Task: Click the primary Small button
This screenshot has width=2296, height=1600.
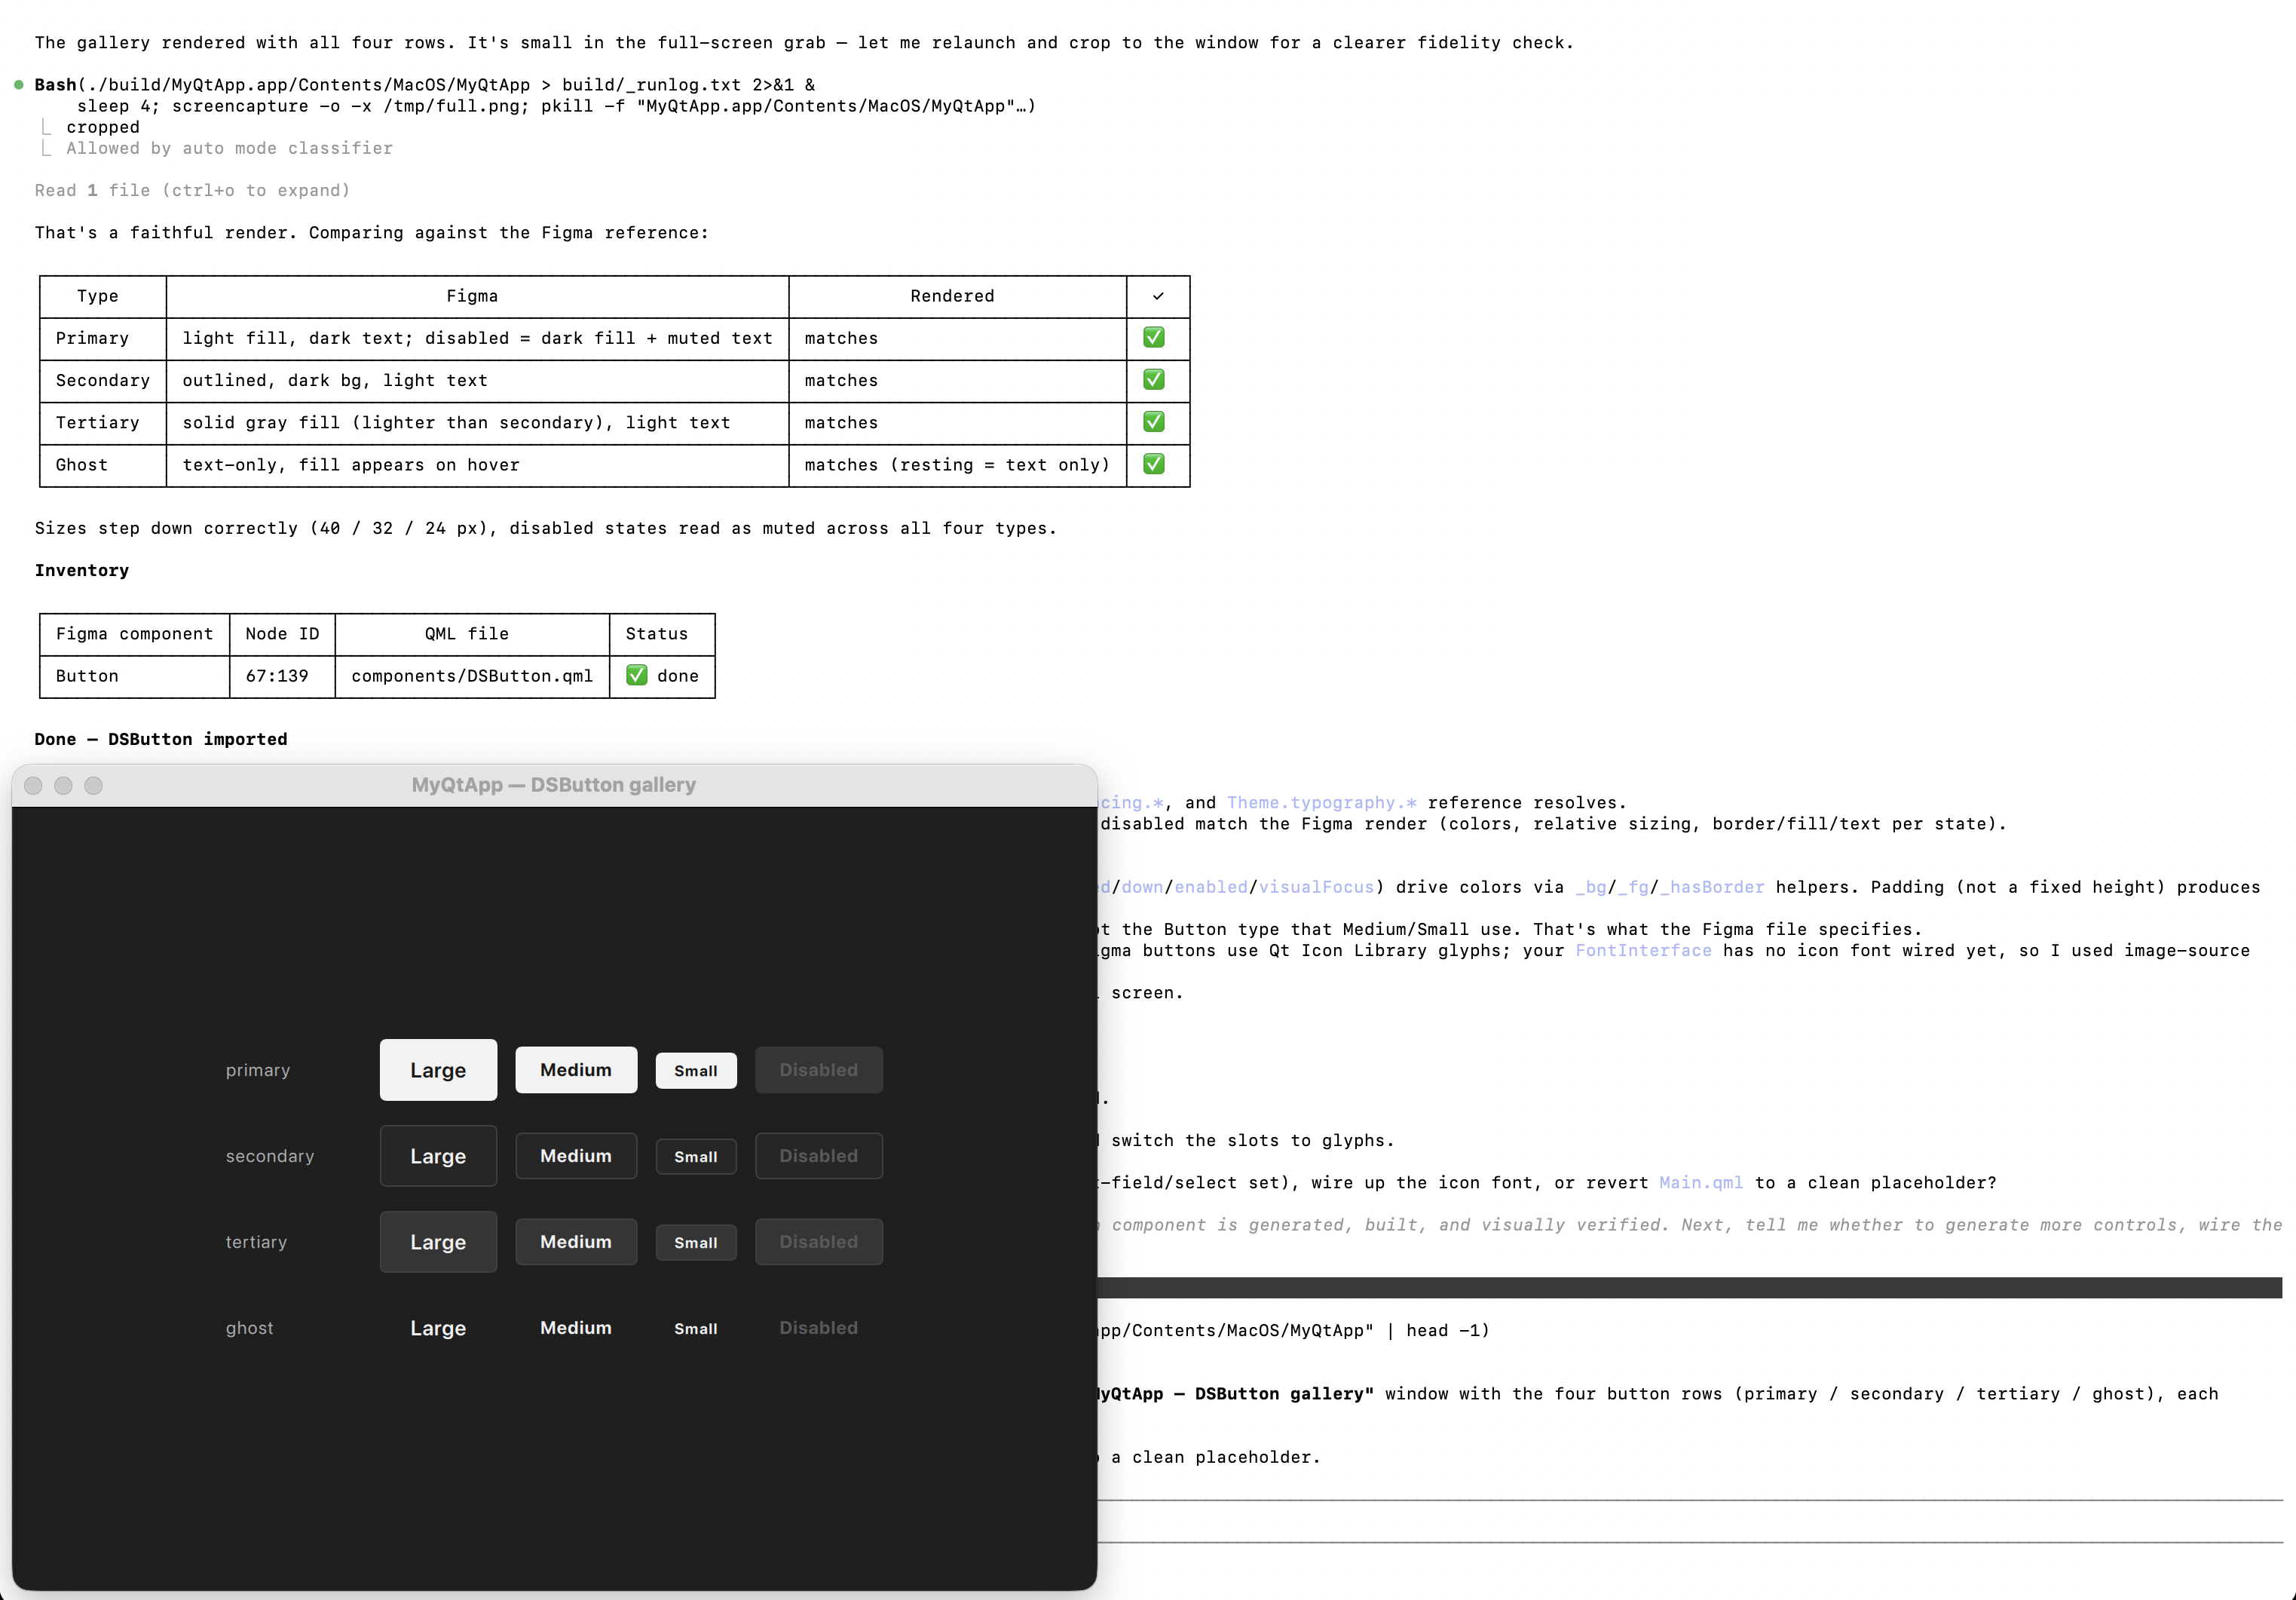Action: point(696,1071)
